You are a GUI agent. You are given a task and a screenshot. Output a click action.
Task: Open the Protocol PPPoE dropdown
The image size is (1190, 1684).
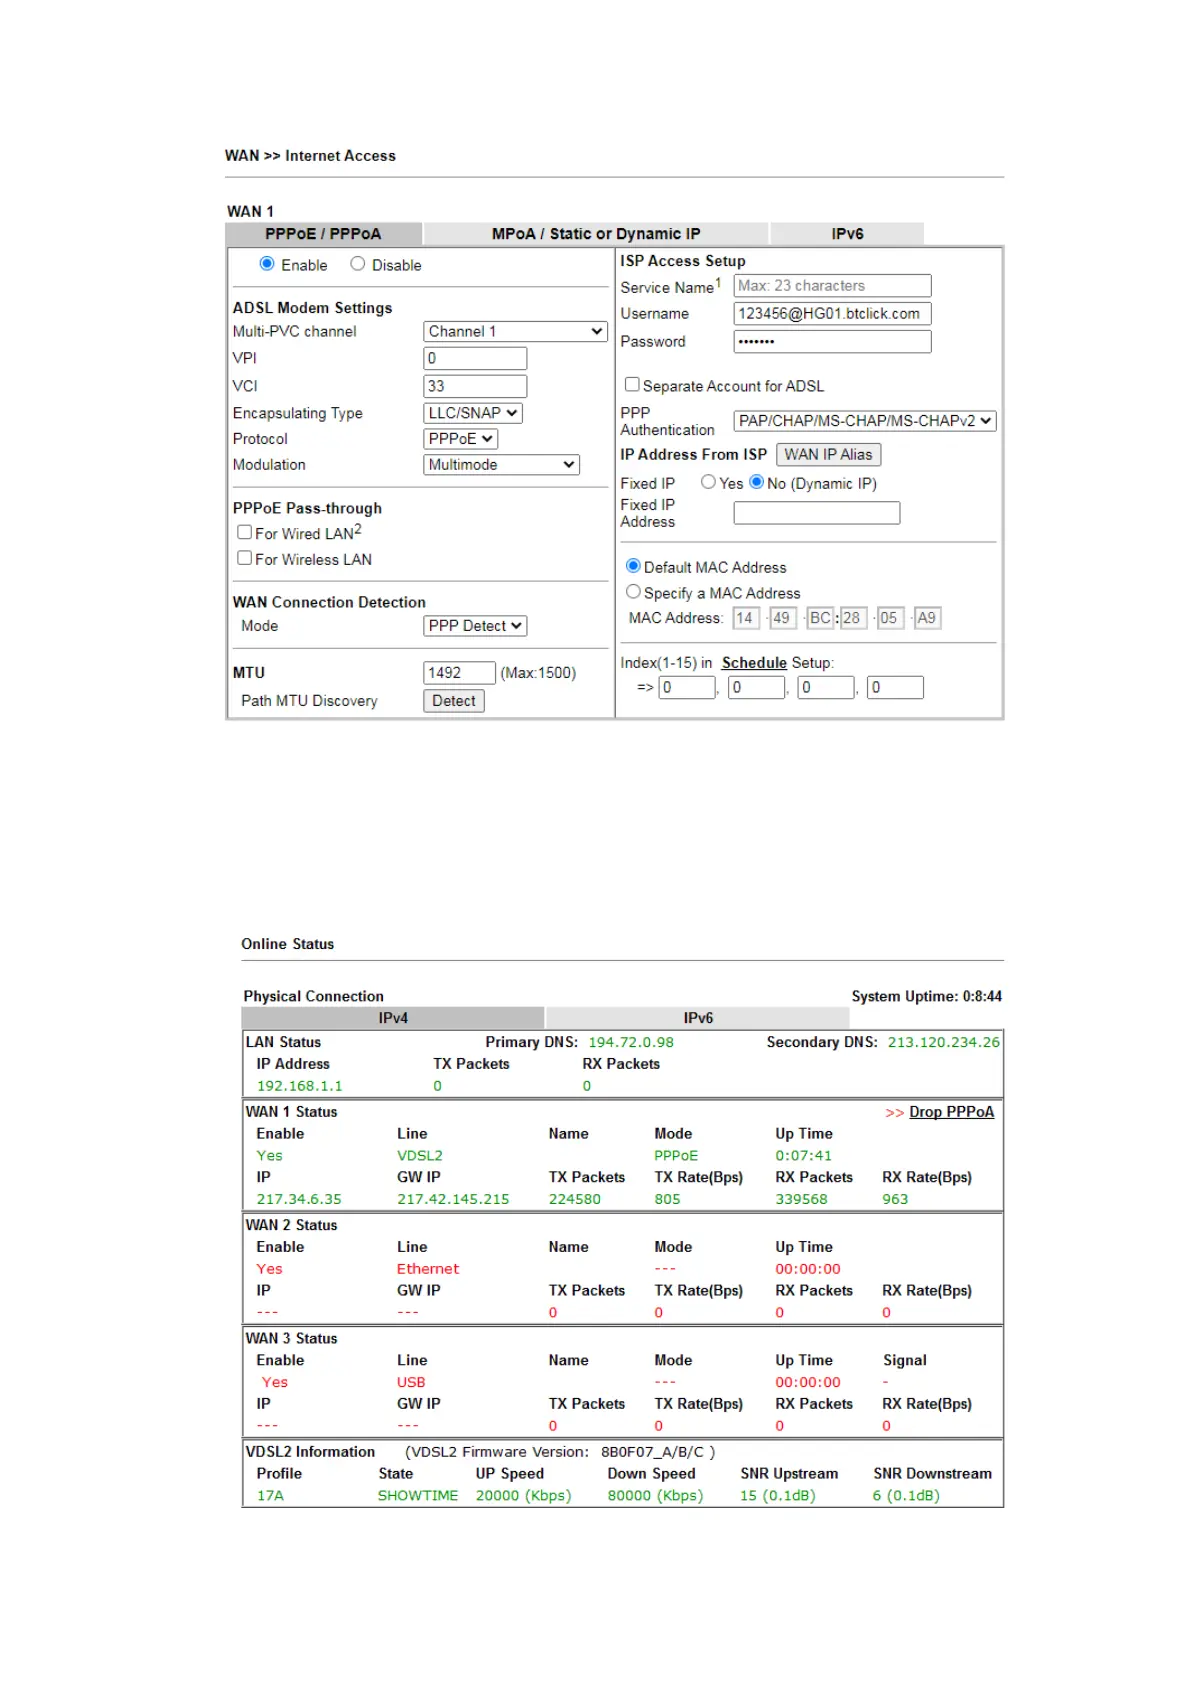pyautogui.click(x=460, y=439)
